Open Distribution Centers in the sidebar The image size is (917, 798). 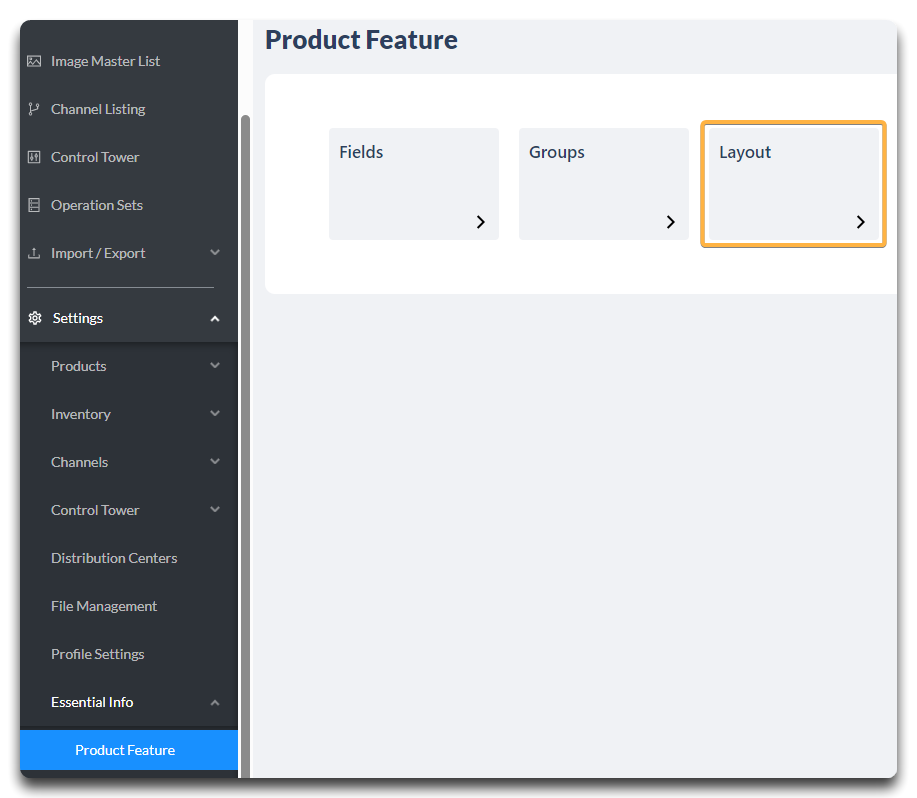[x=114, y=558]
